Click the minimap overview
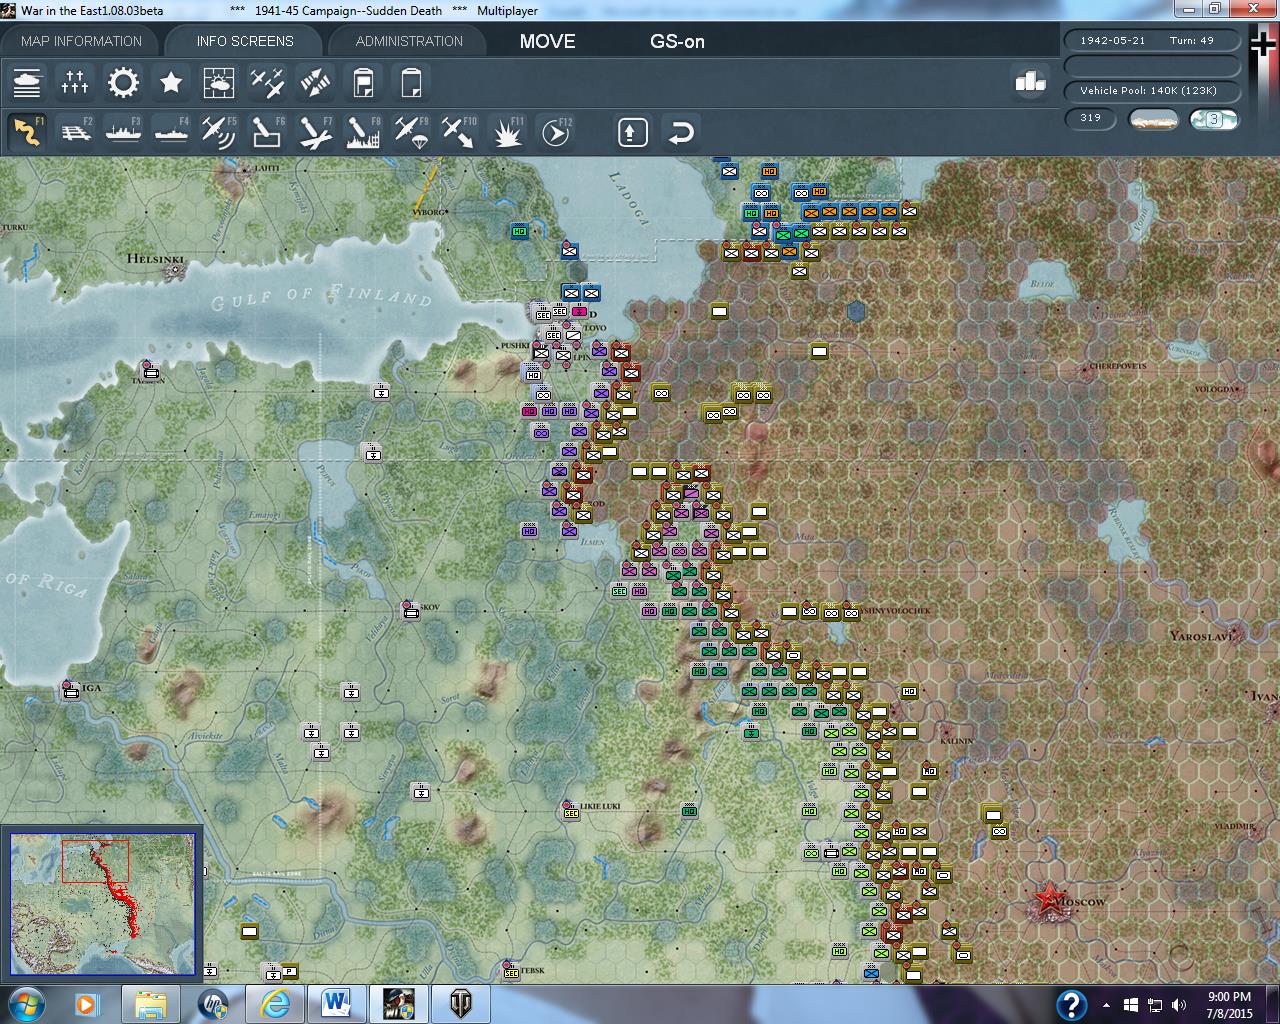The image size is (1280, 1024). coord(102,903)
